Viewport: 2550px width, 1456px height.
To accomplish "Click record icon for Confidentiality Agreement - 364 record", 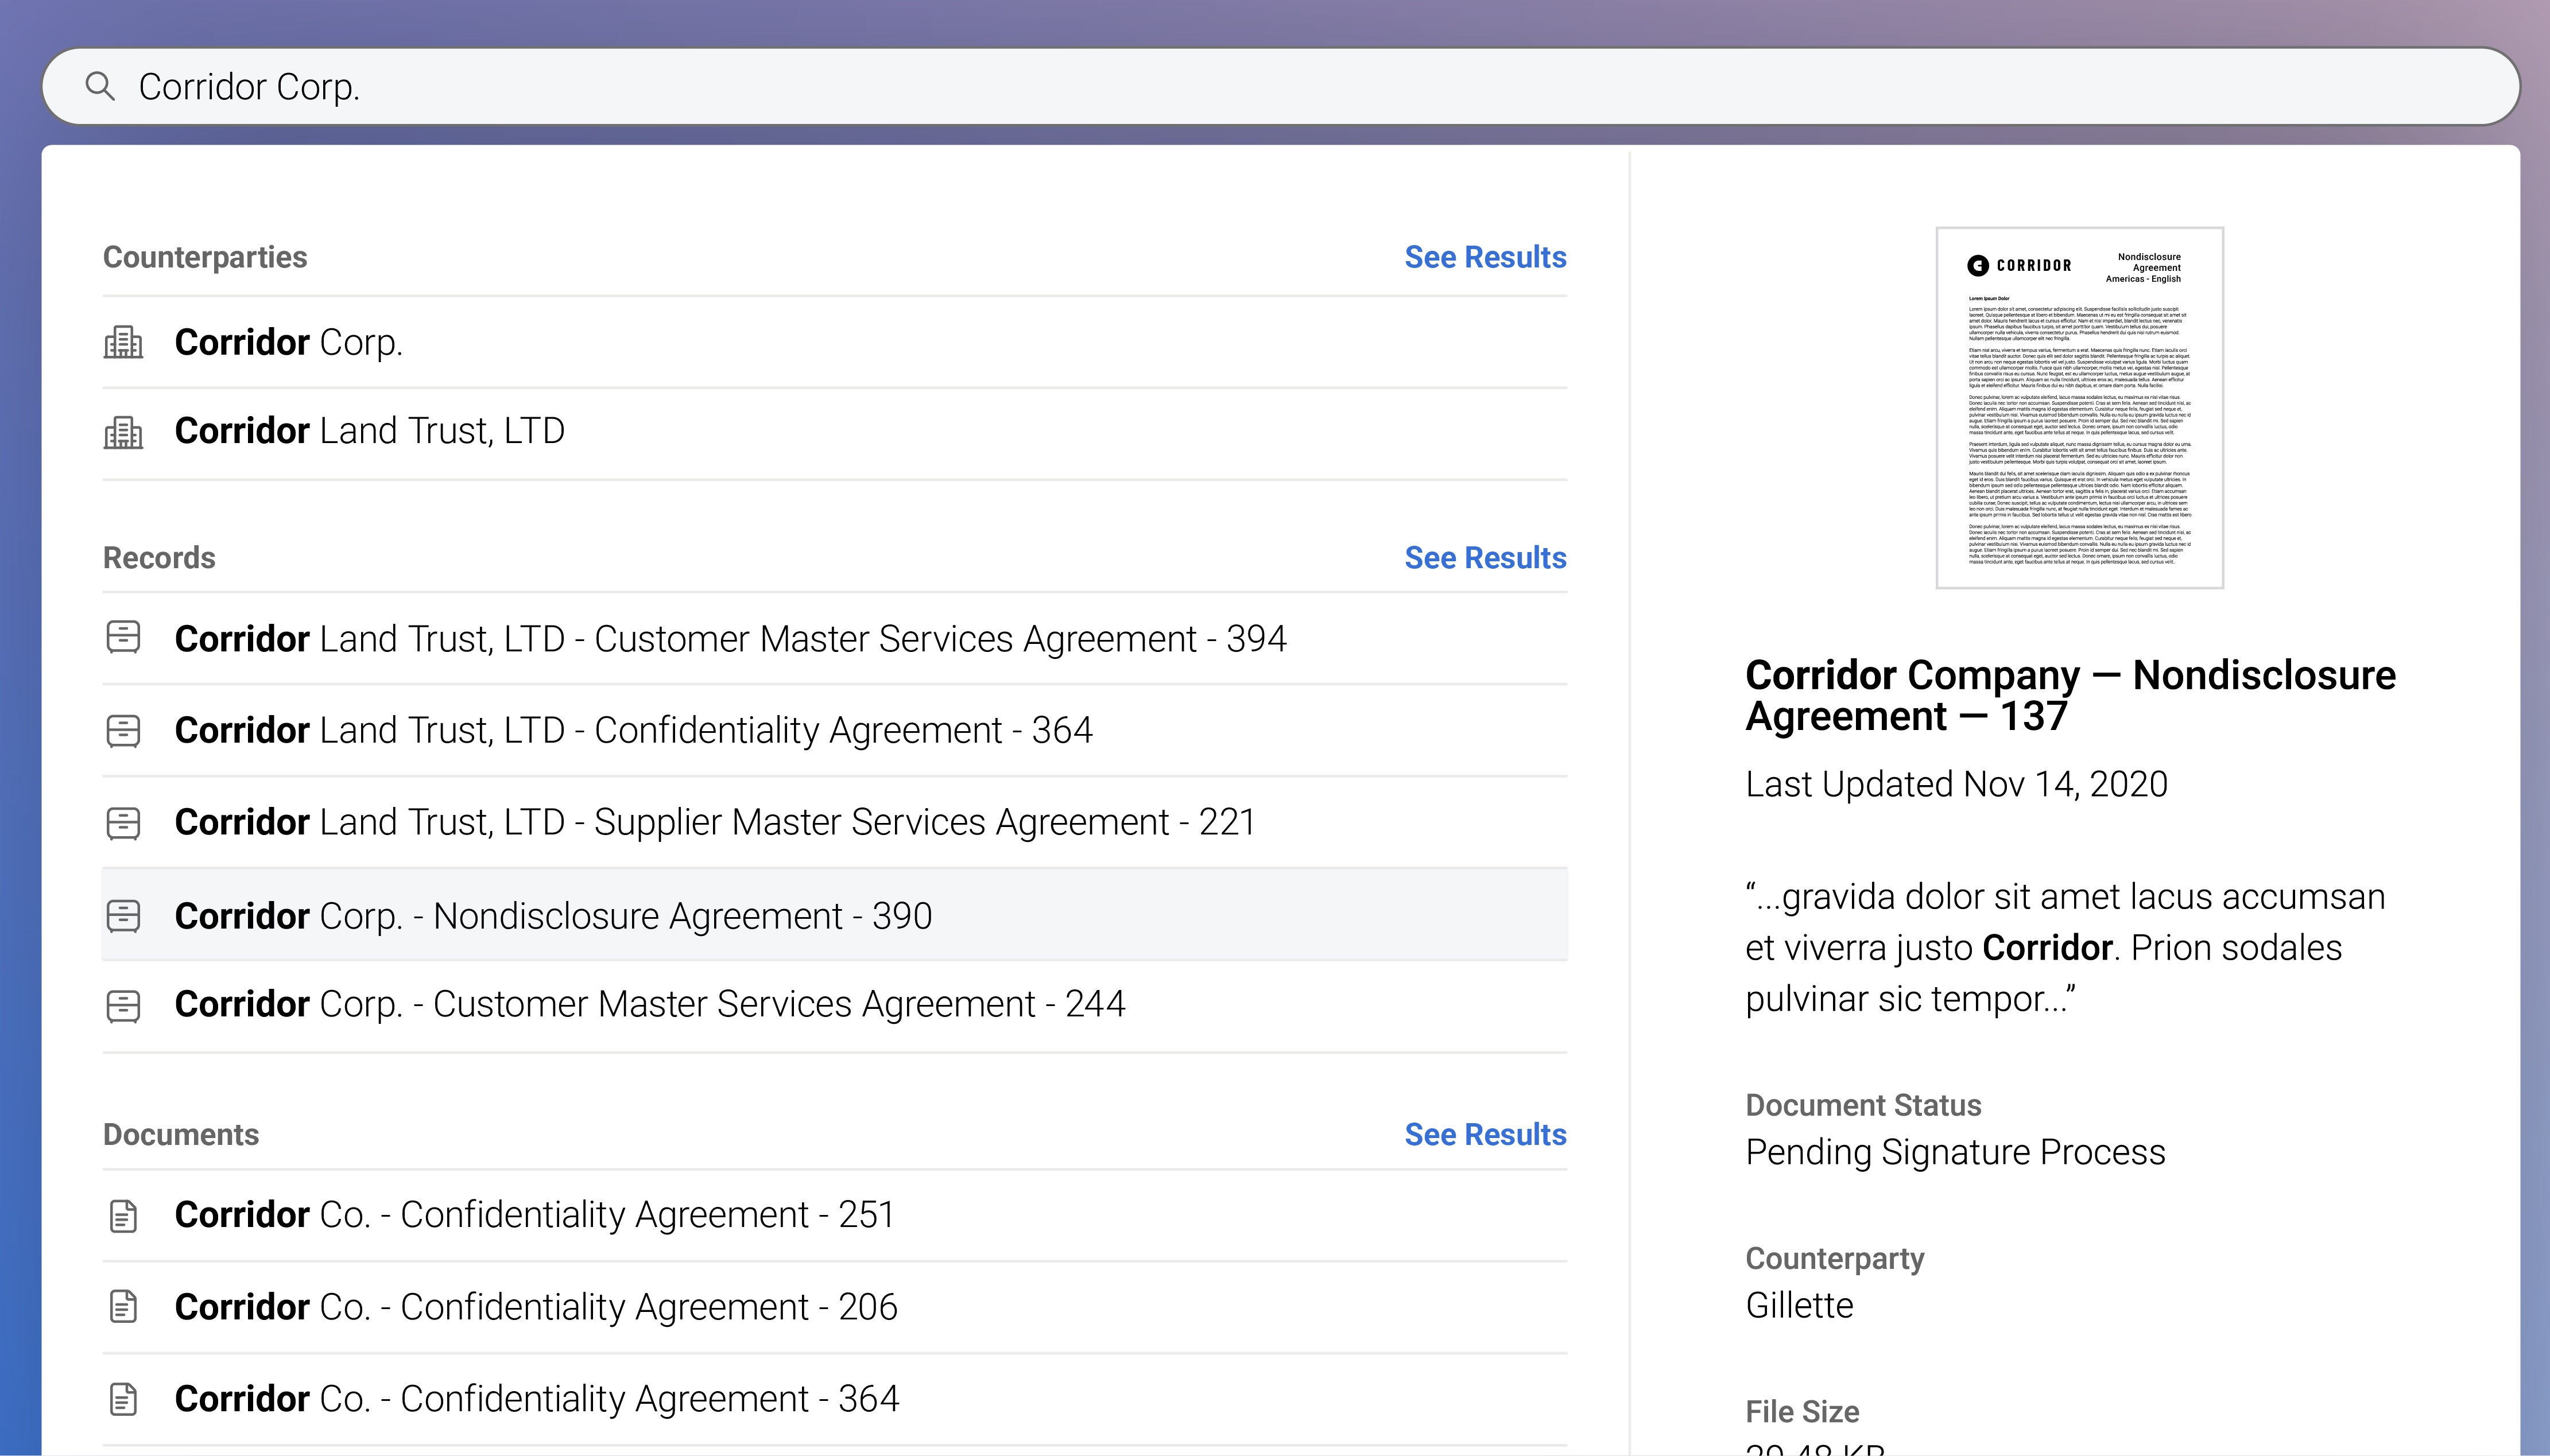I will coord(123,731).
